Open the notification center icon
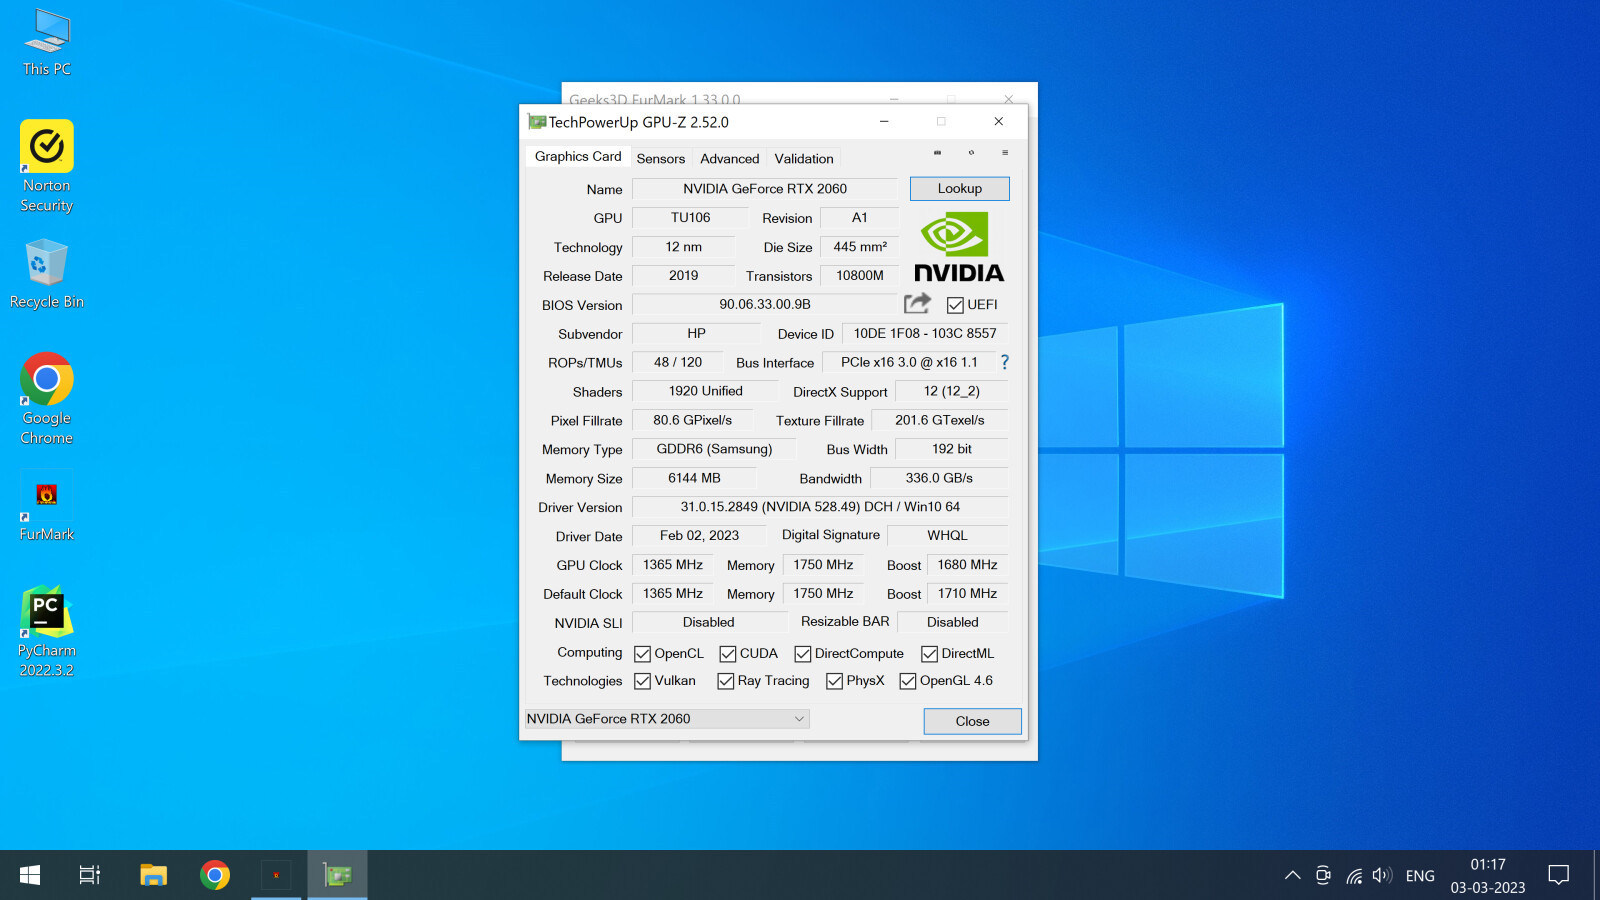1600x900 pixels. [1558, 875]
